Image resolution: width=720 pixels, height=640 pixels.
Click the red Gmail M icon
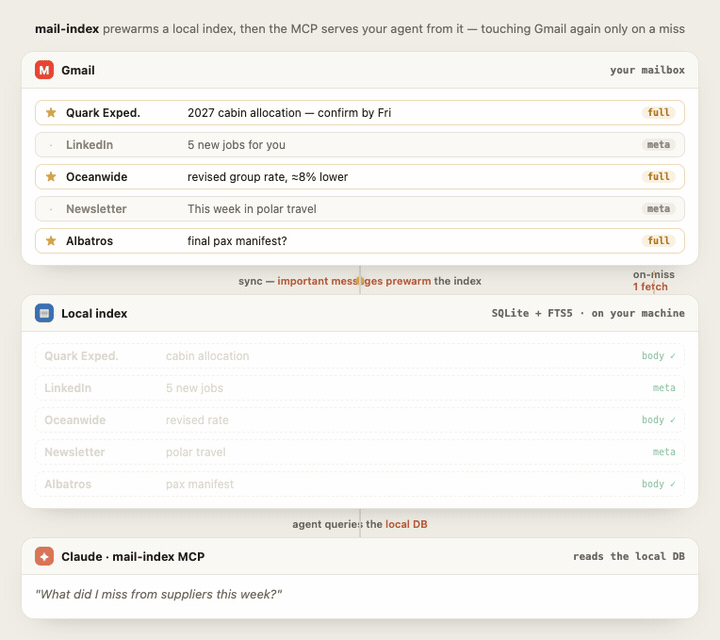click(x=44, y=70)
